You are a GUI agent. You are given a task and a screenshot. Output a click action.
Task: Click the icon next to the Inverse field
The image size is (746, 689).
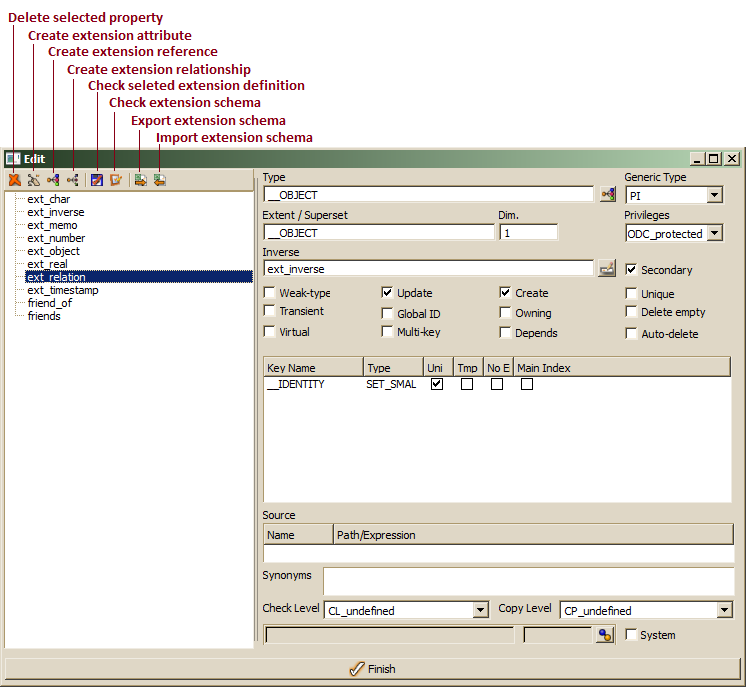(x=606, y=268)
